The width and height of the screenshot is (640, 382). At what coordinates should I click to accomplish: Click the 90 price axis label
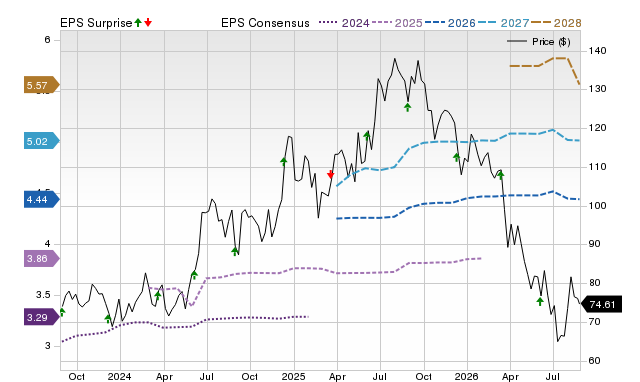click(x=594, y=244)
